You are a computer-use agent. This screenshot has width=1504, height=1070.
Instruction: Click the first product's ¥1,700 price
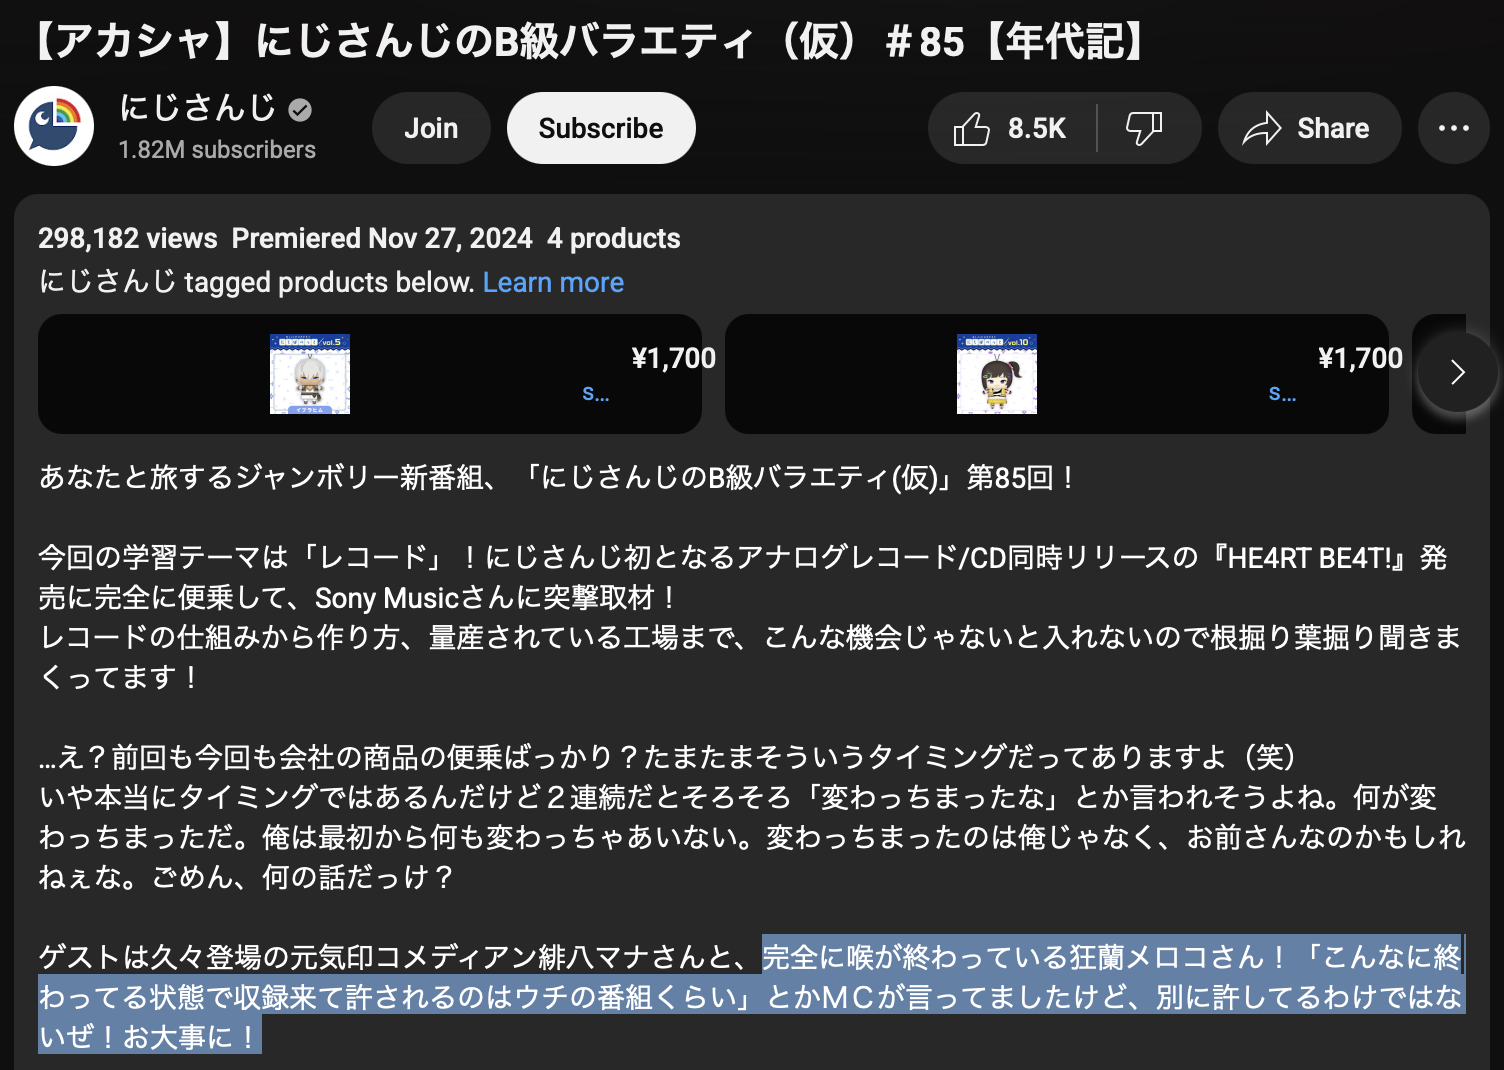tap(673, 358)
